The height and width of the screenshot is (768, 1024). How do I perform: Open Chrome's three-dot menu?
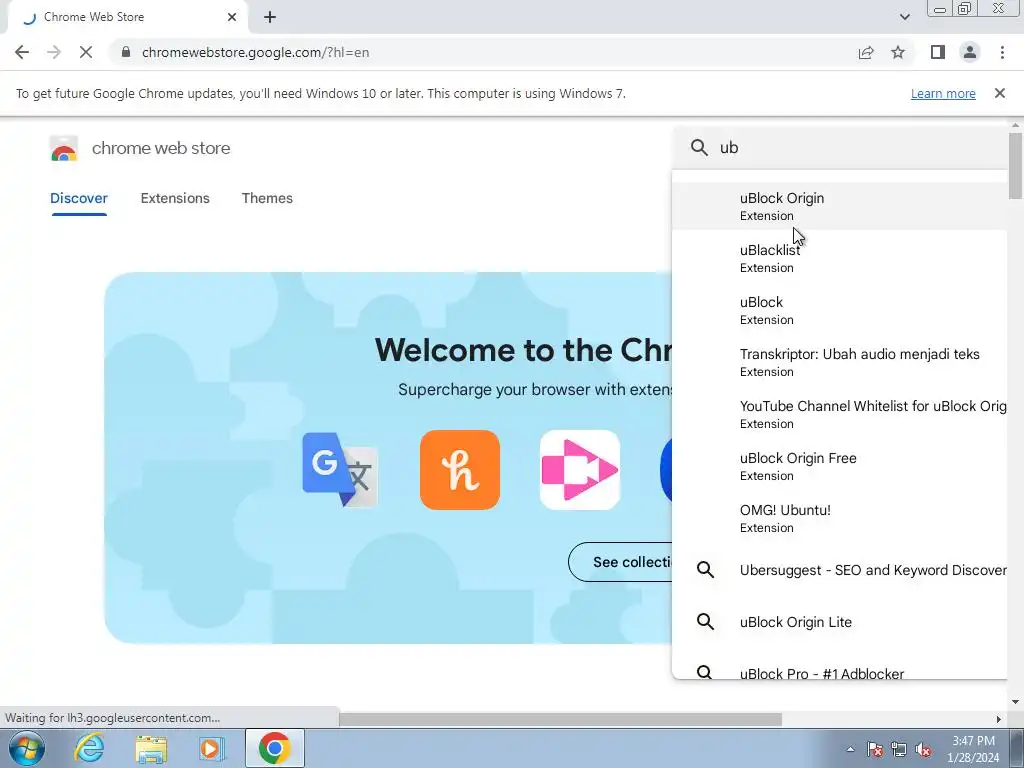pos(1002,52)
